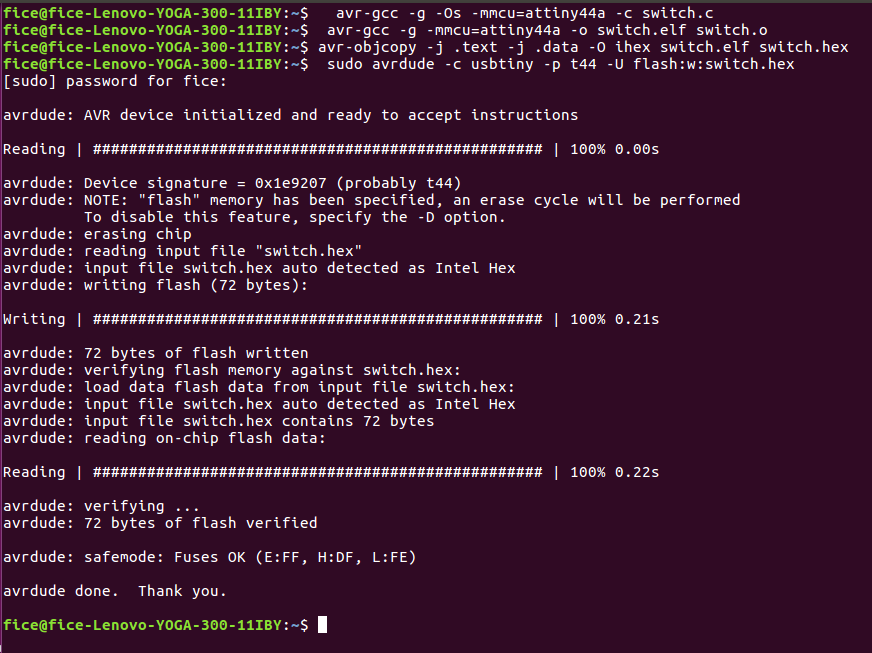Click the [sudo] password for fice line
872x653 pixels.
[x=115, y=82]
